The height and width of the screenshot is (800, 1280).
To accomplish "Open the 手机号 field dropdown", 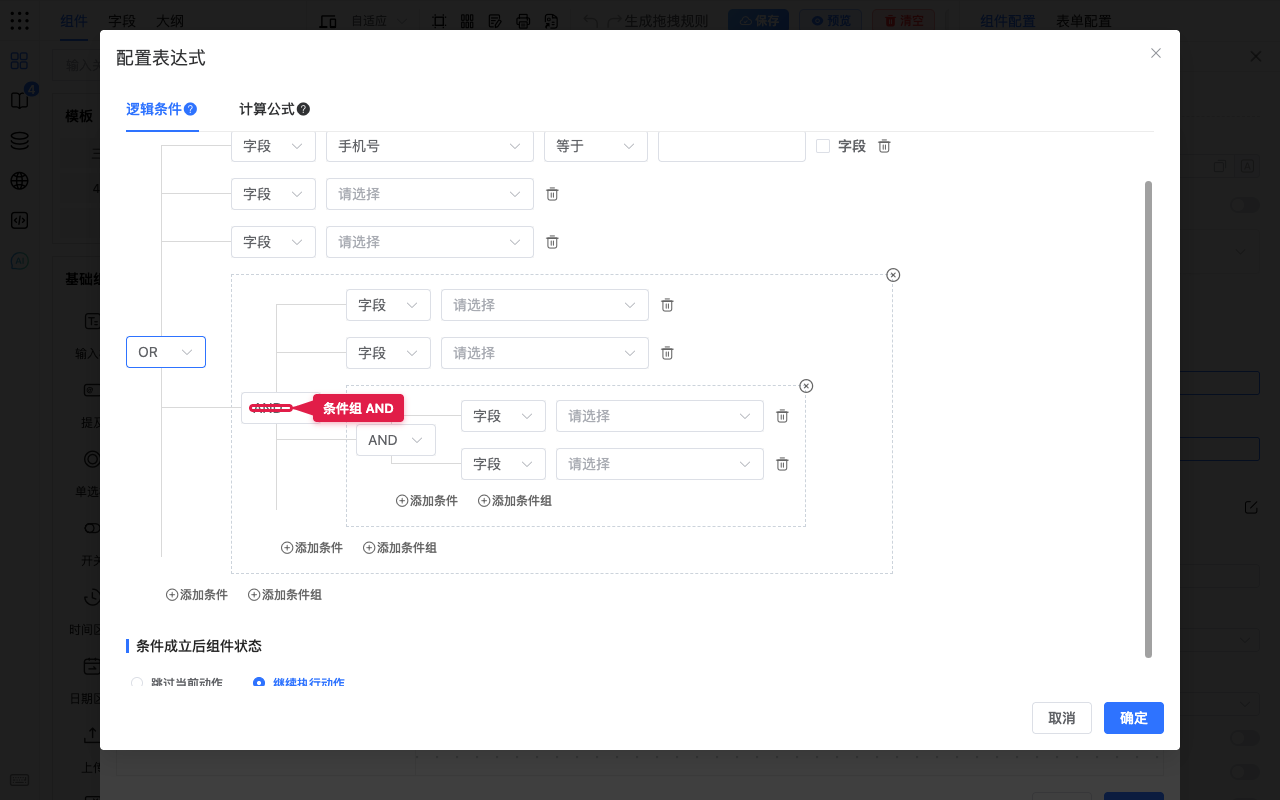I will [x=430, y=146].
